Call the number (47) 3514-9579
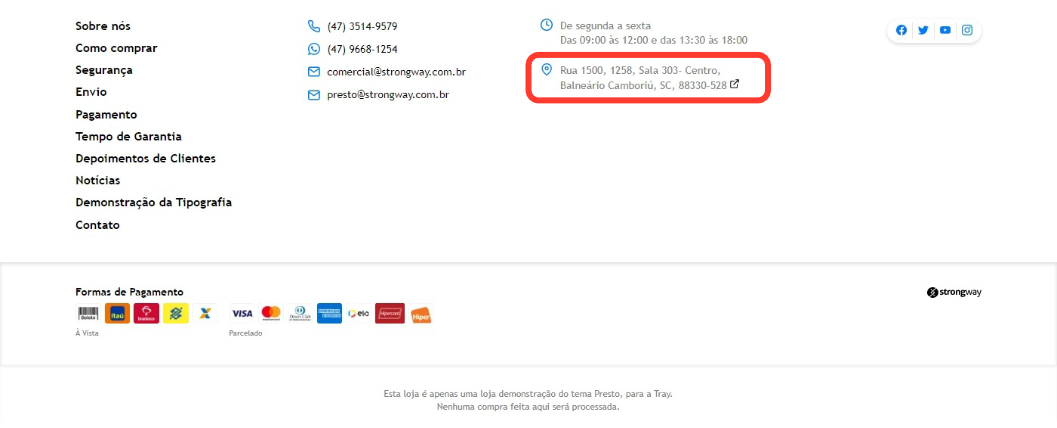Image resolution: width=1057 pixels, height=428 pixels. point(362,27)
